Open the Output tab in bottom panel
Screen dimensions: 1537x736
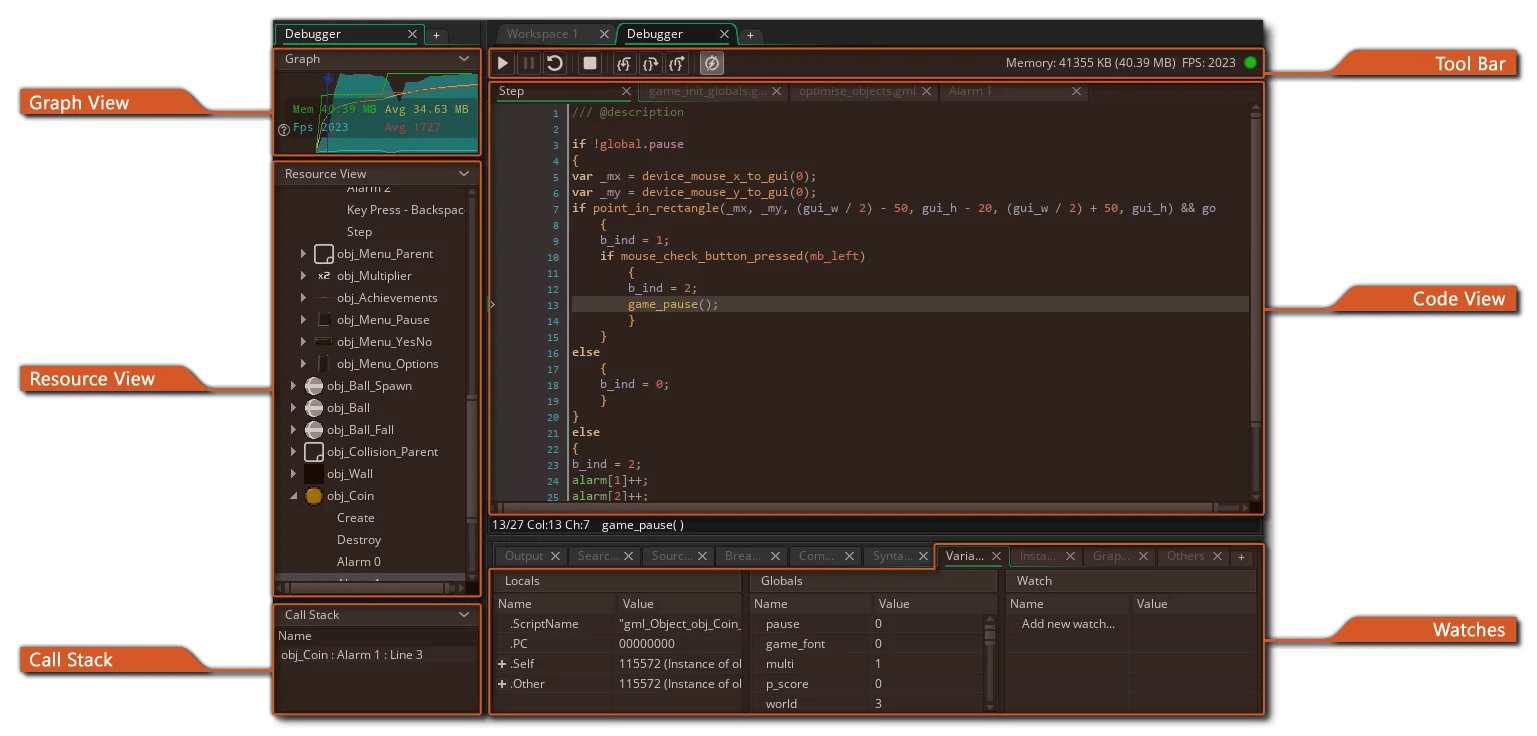coord(523,556)
